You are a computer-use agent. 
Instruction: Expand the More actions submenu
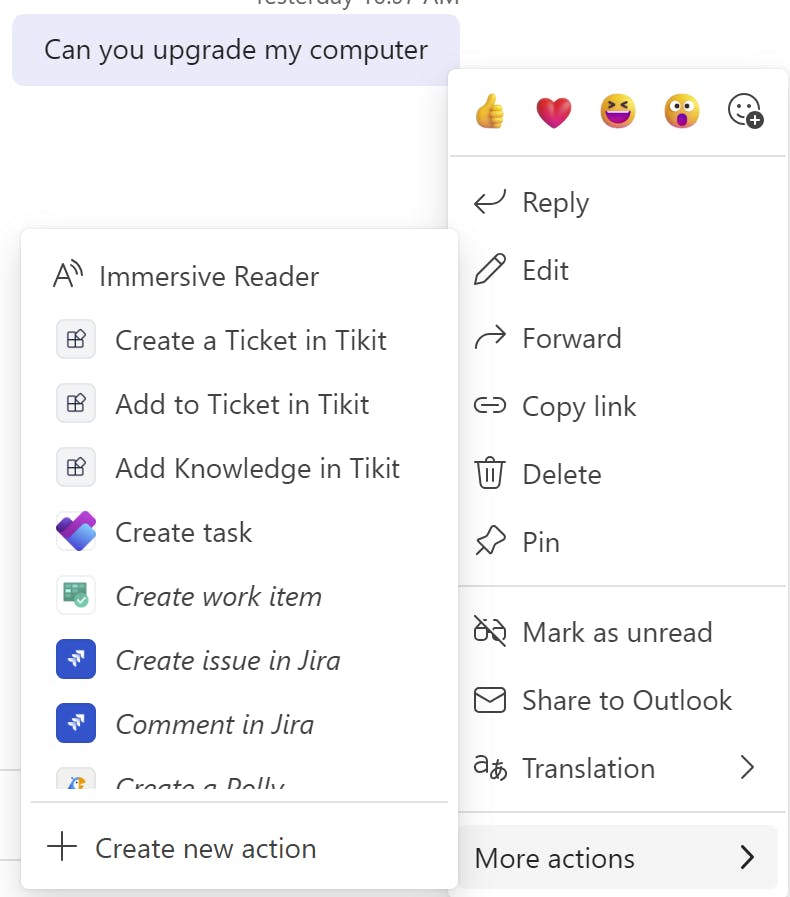tap(617, 858)
